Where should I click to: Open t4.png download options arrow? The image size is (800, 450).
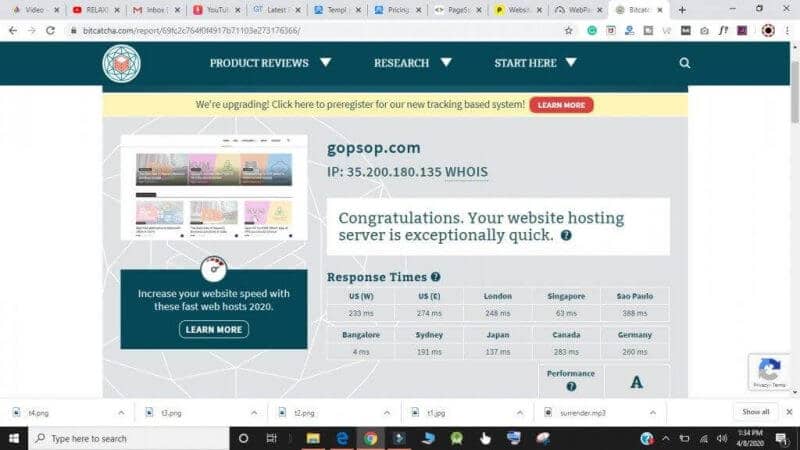pos(121,412)
